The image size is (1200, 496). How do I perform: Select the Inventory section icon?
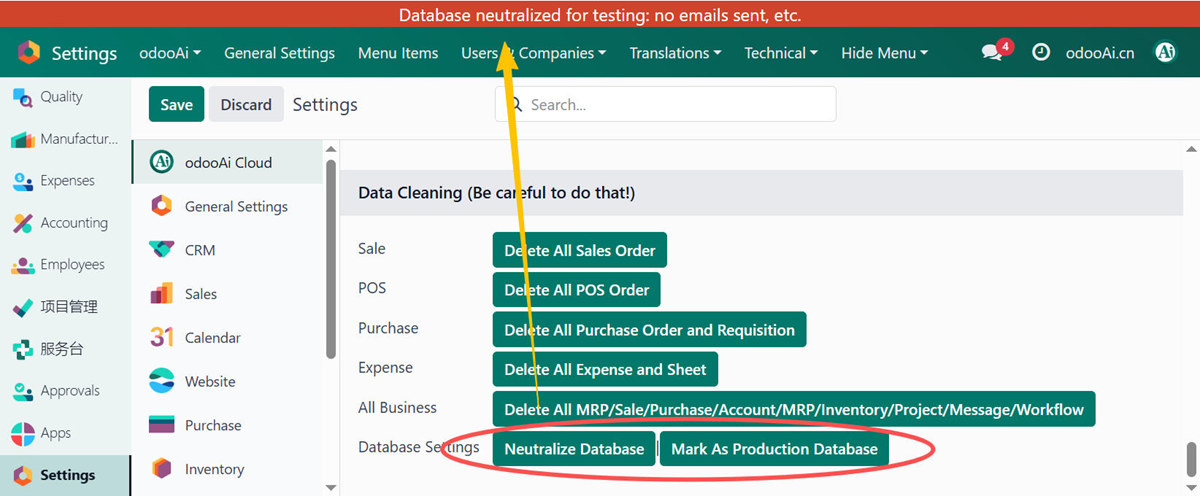161,469
